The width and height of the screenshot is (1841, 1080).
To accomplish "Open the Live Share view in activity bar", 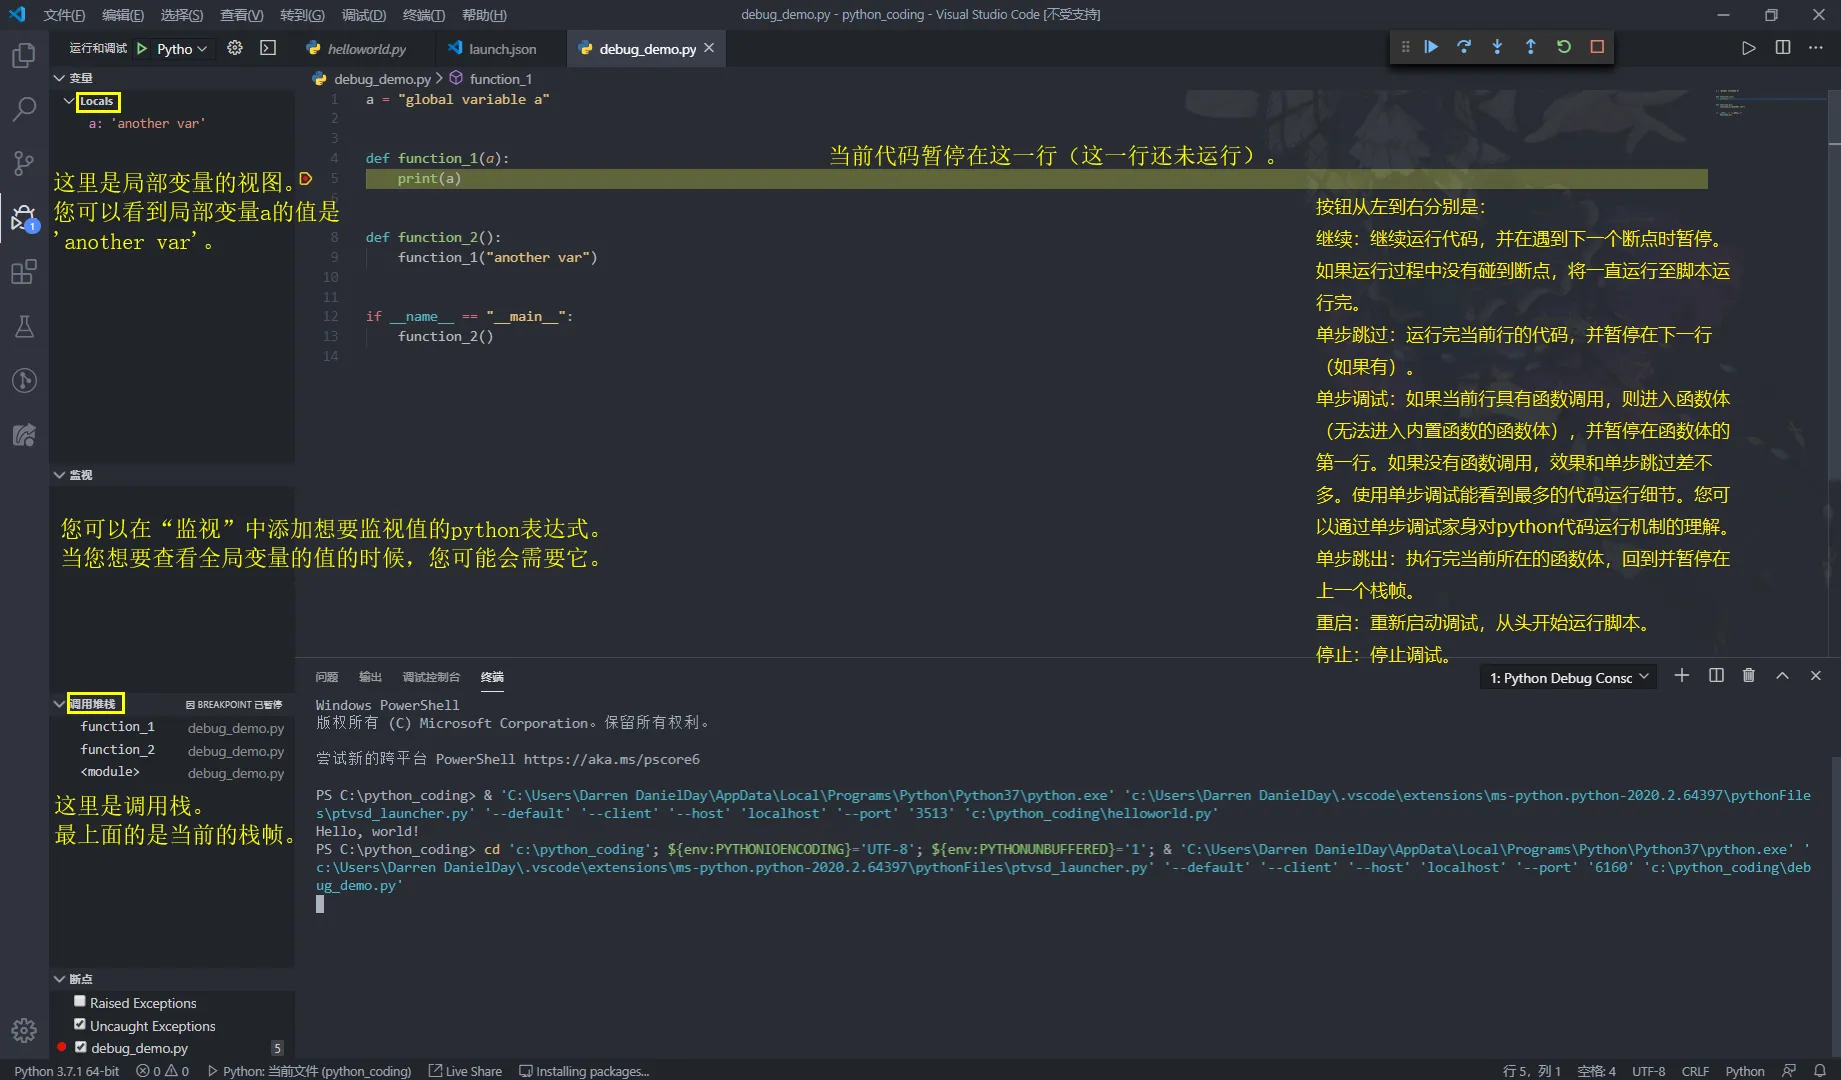I will pyautogui.click(x=24, y=435).
